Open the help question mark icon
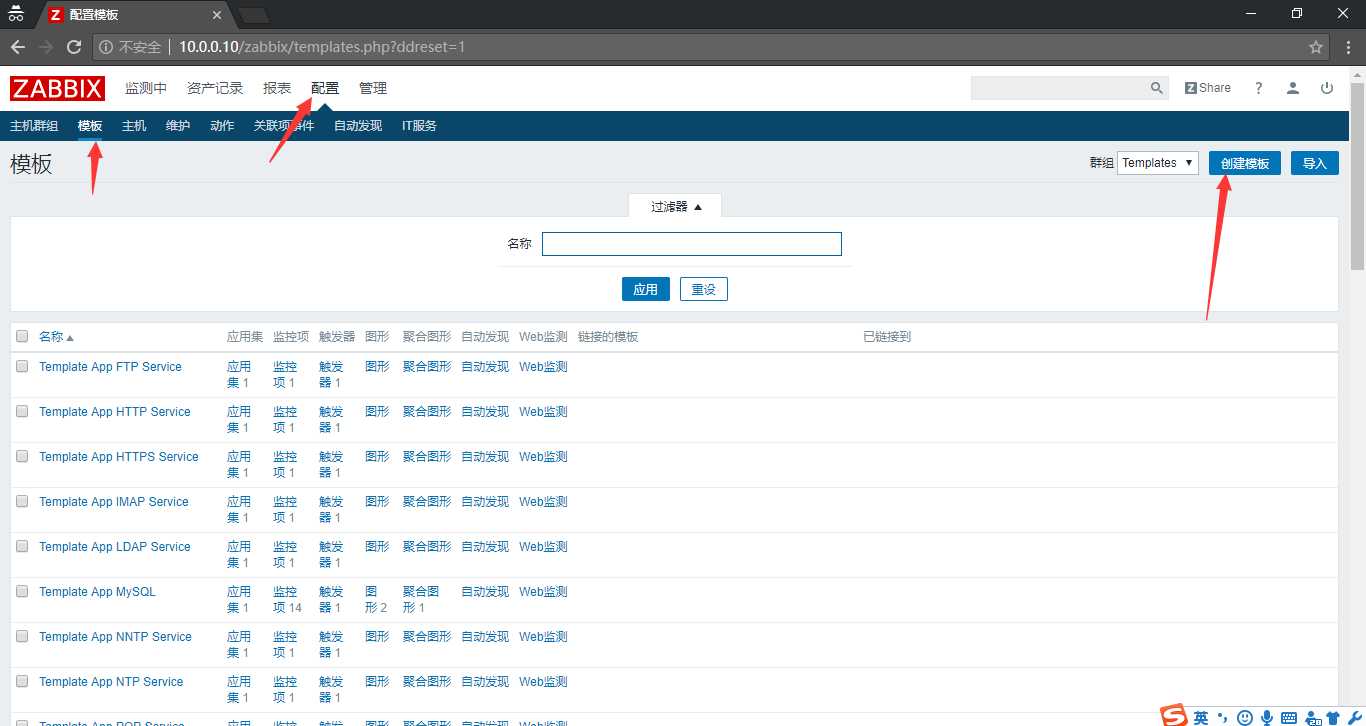 coord(1259,88)
